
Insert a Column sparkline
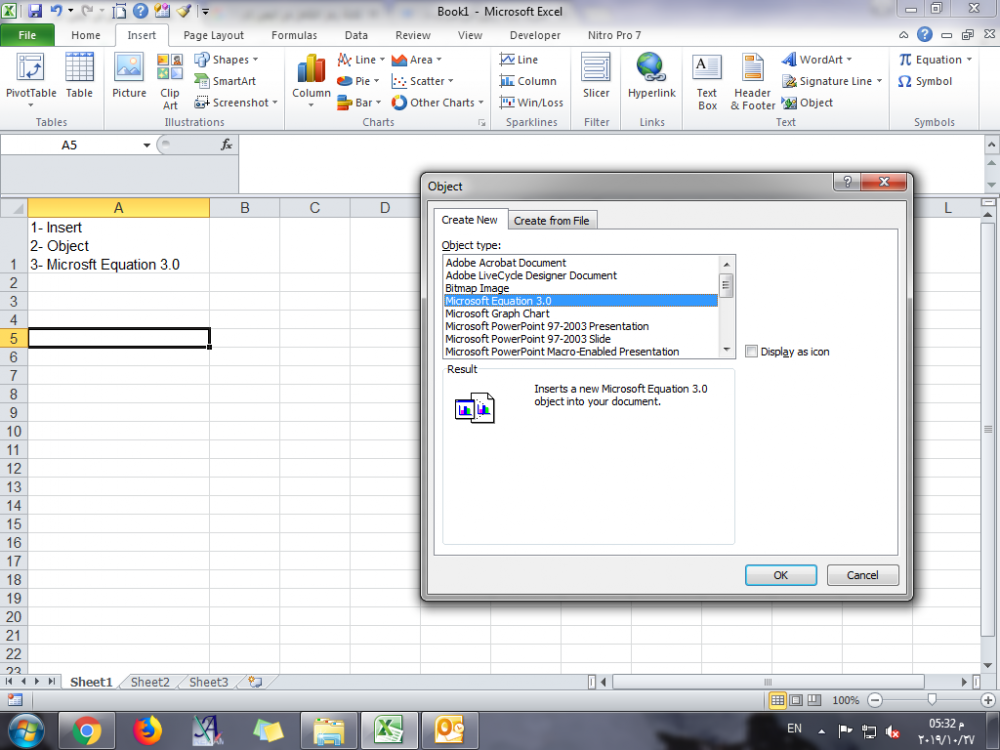528,81
